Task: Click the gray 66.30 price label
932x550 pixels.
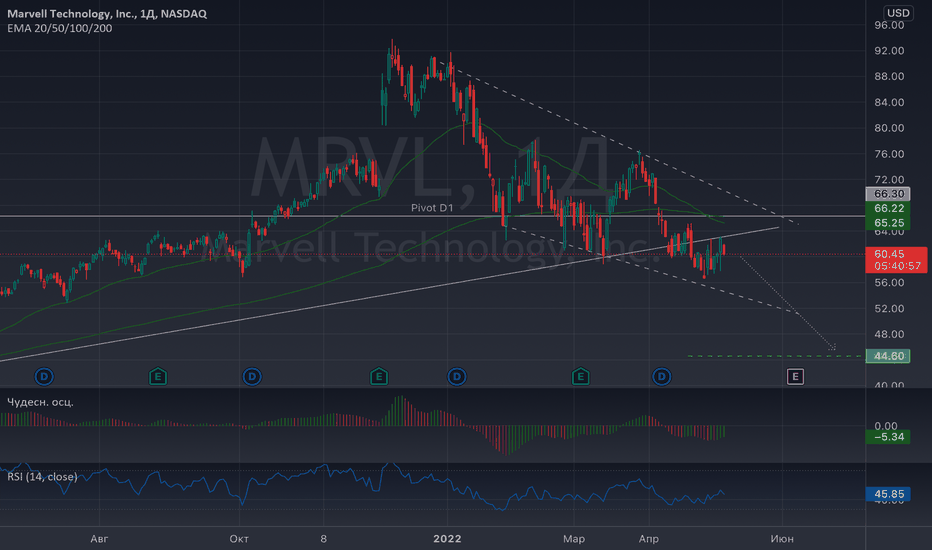Action: click(888, 194)
